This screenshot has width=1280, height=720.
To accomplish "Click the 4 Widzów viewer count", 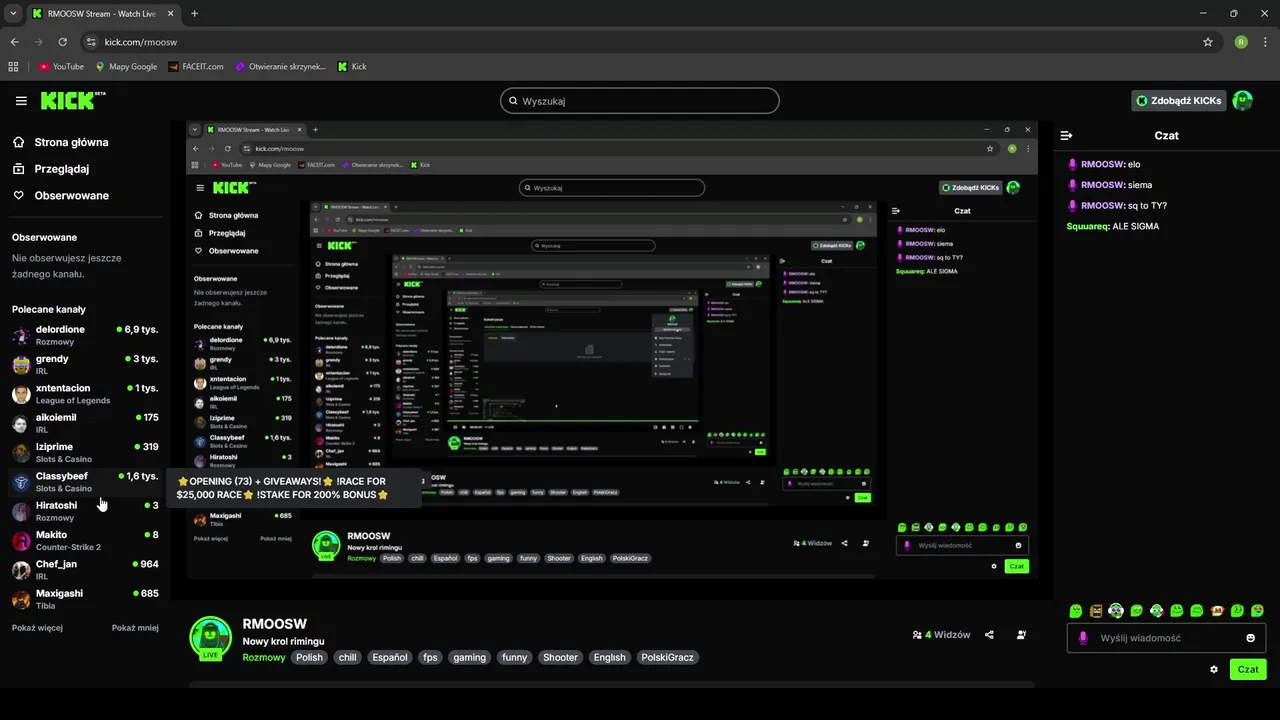I will click(x=942, y=634).
